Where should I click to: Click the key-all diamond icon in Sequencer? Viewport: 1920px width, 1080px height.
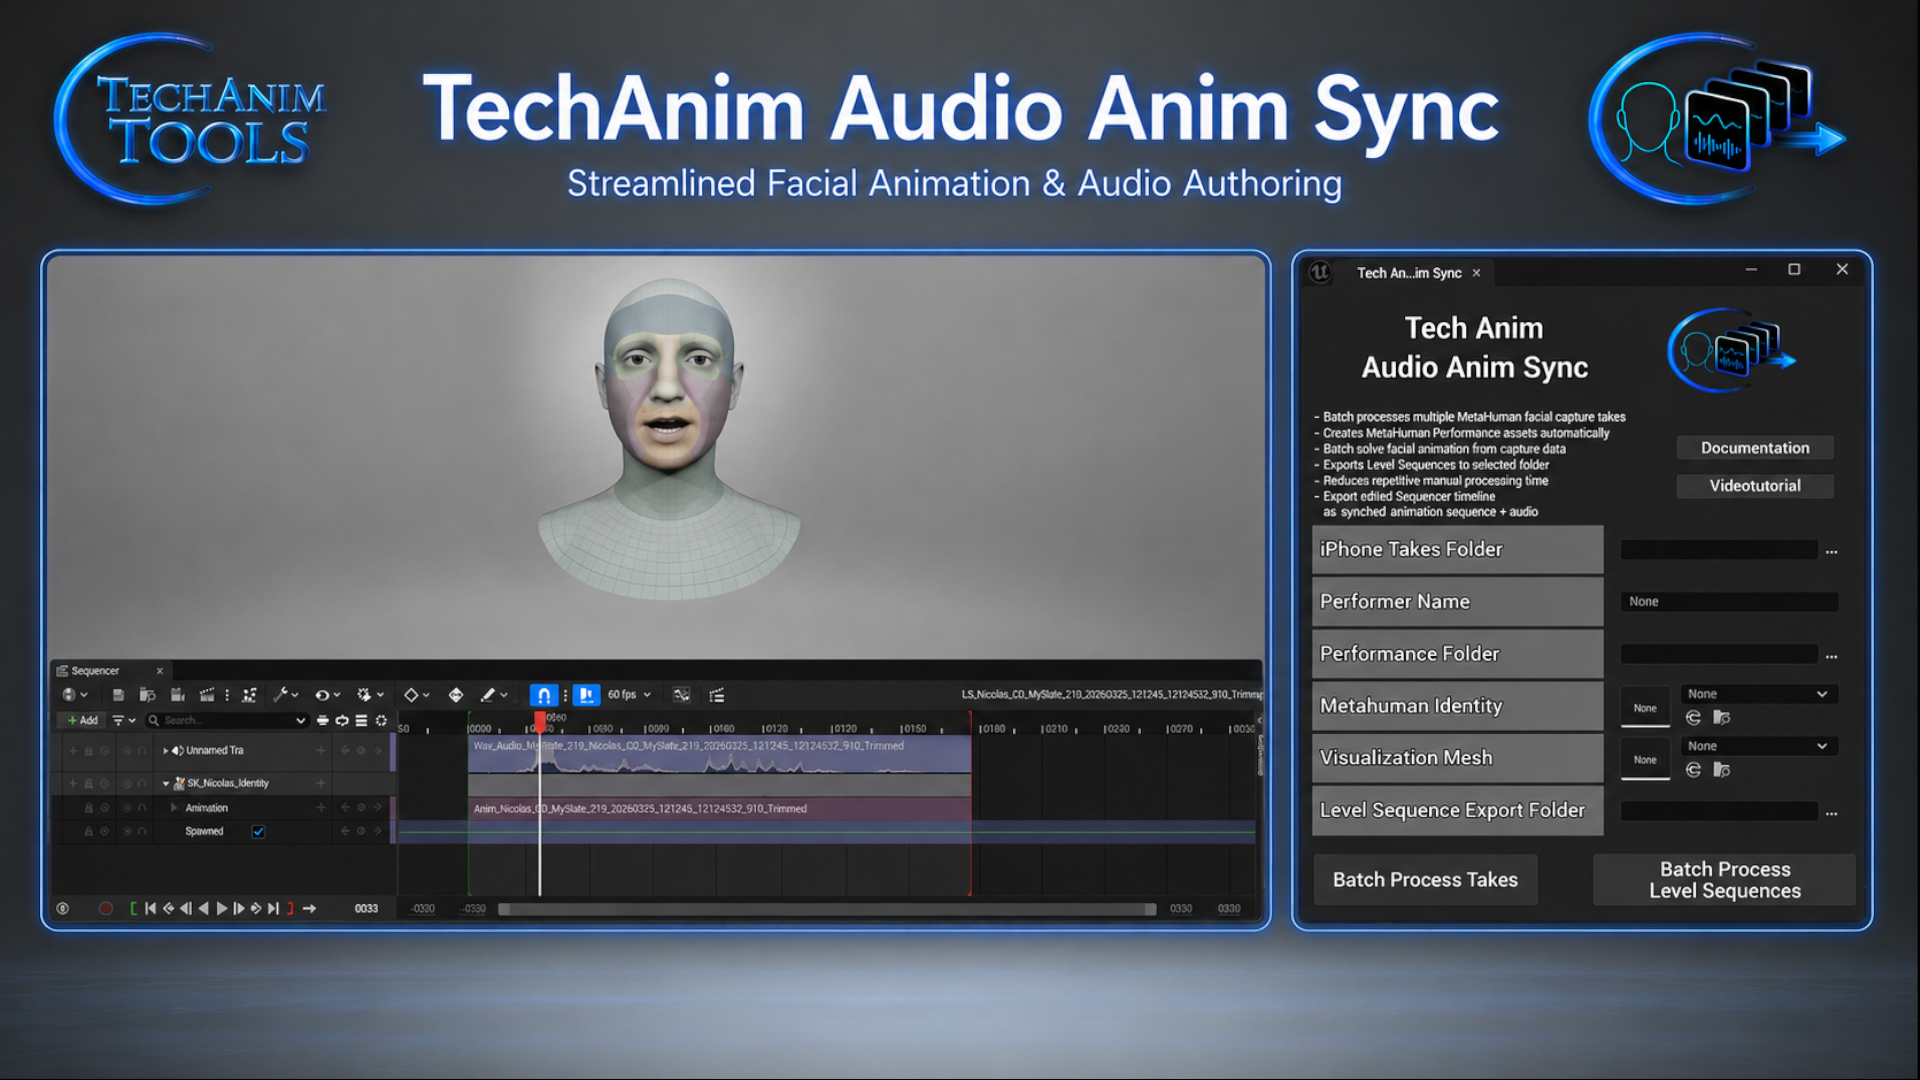(456, 695)
